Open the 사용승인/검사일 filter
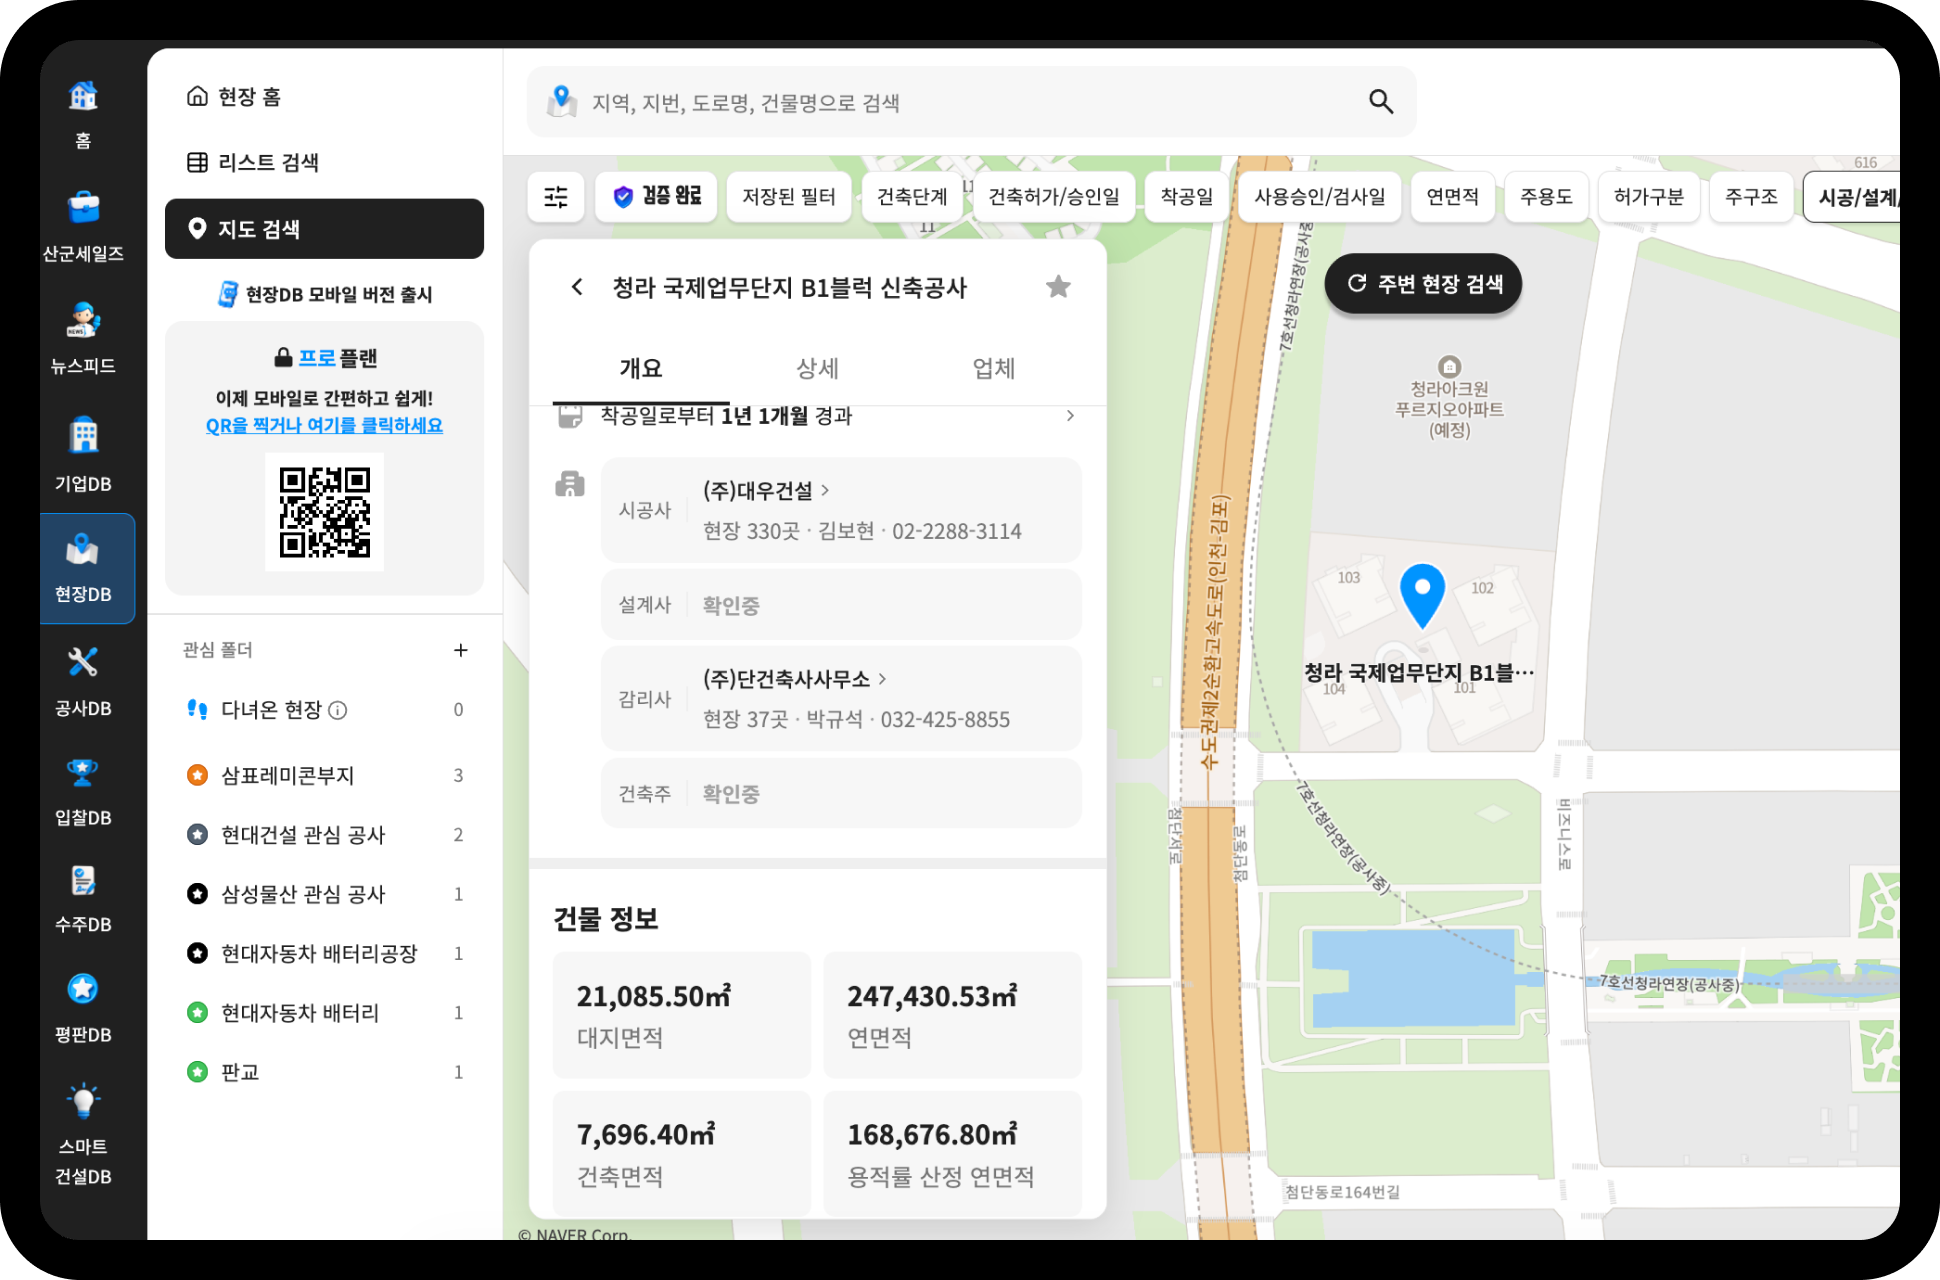Image resolution: width=1940 pixels, height=1280 pixels. [x=1320, y=197]
